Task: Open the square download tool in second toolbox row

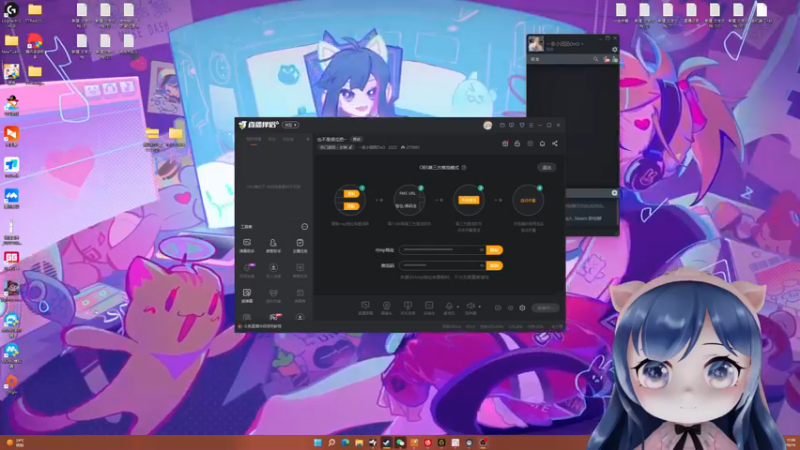Action: pos(300,270)
